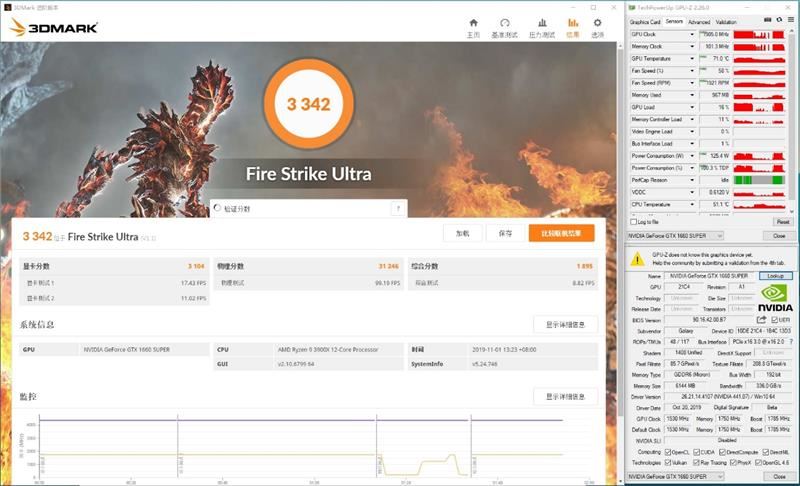Image resolution: width=800 pixels, height=486 pixels.
Task: Open GPU selector dropdown below Technologies row
Action: 676,476
